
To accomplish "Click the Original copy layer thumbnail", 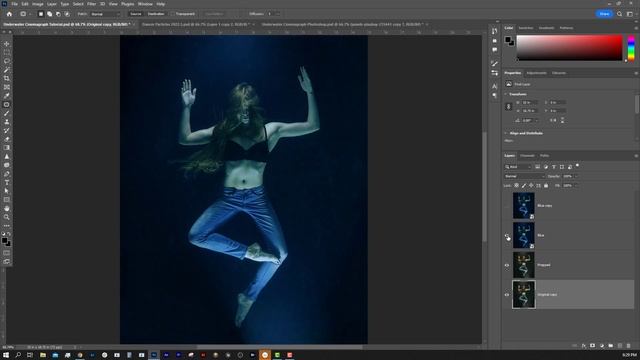I will (524, 294).
